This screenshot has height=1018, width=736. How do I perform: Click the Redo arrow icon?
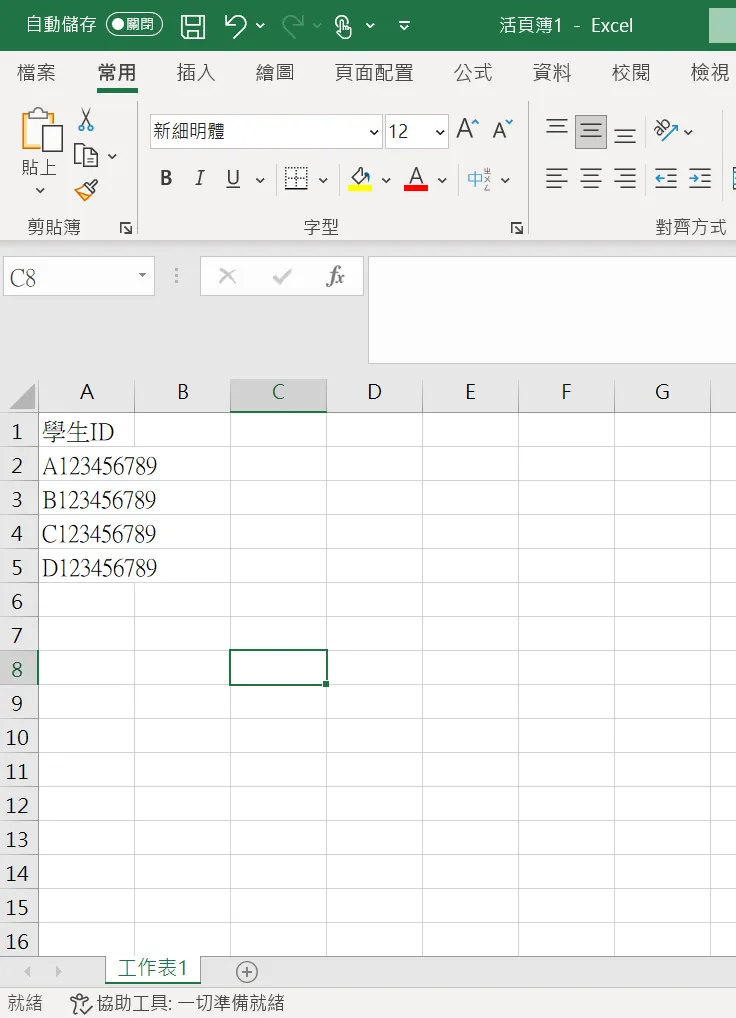pos(293,26)
